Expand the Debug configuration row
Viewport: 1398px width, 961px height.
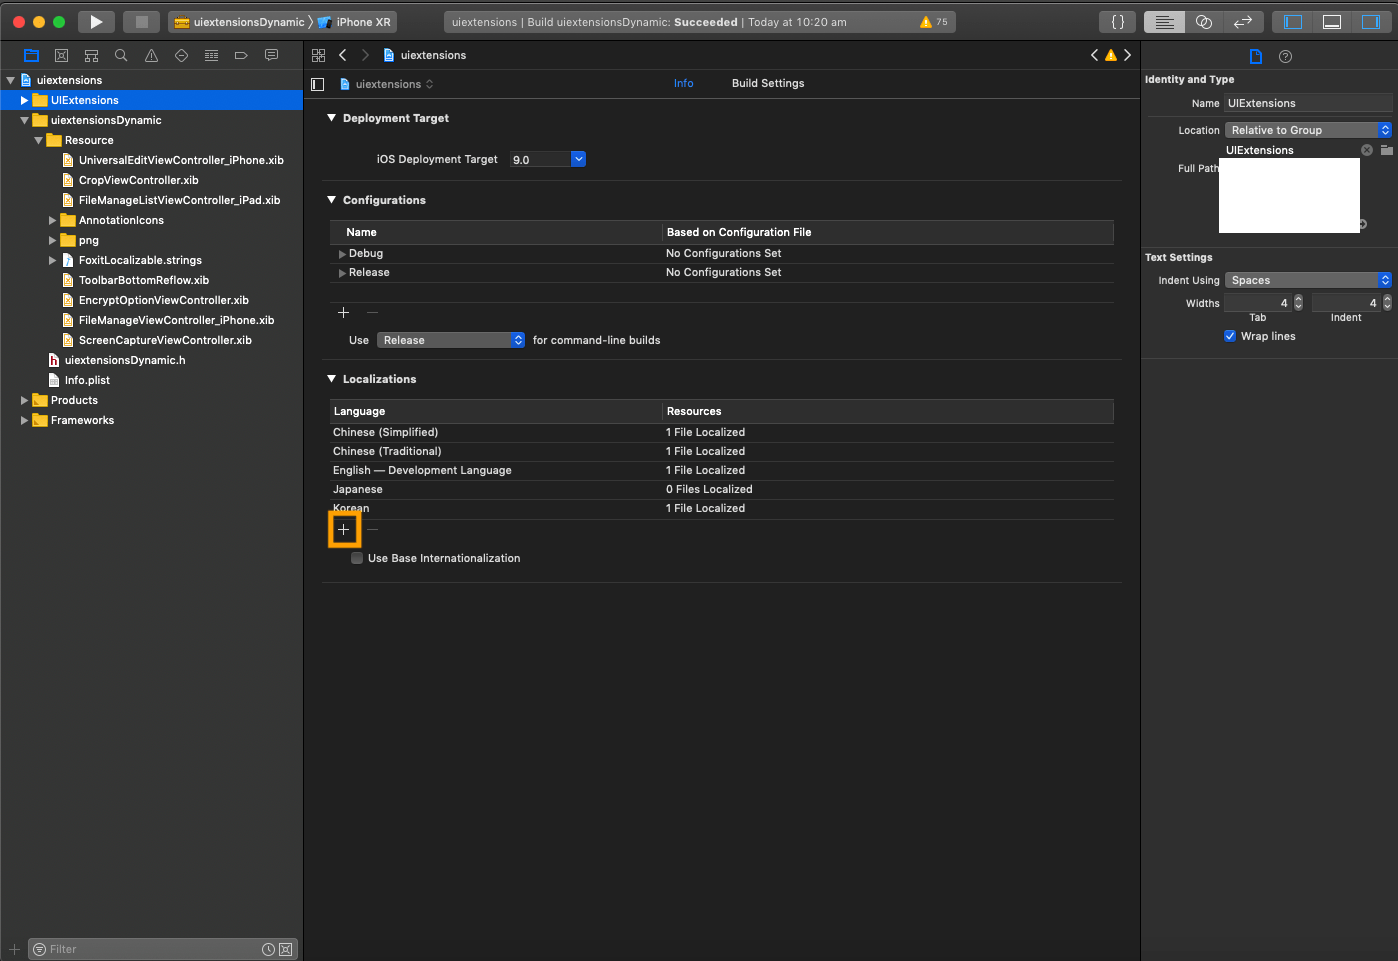click(x=342, y=254)
